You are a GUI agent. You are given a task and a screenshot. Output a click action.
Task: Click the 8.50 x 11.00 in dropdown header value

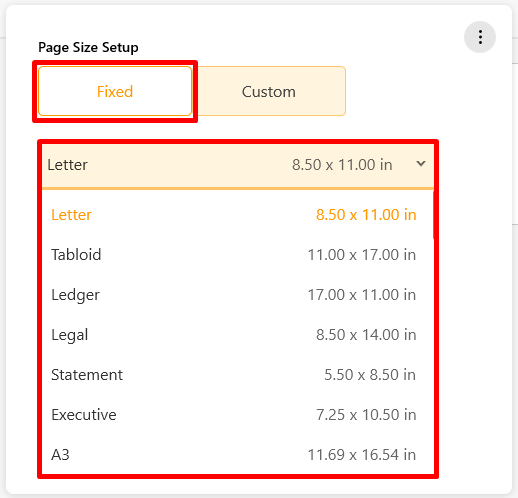point(342,165)
